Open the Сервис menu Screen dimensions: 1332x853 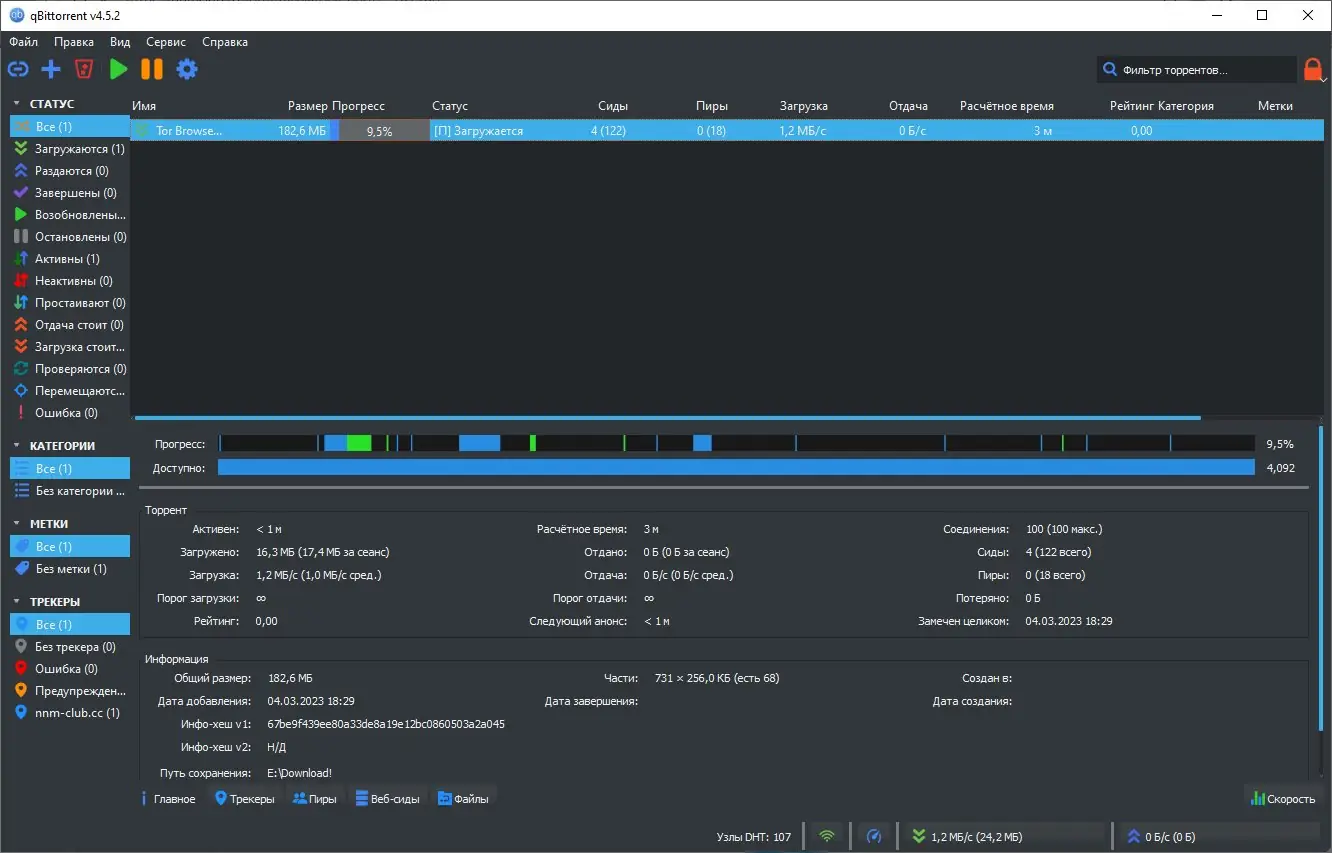click(166, 42)
